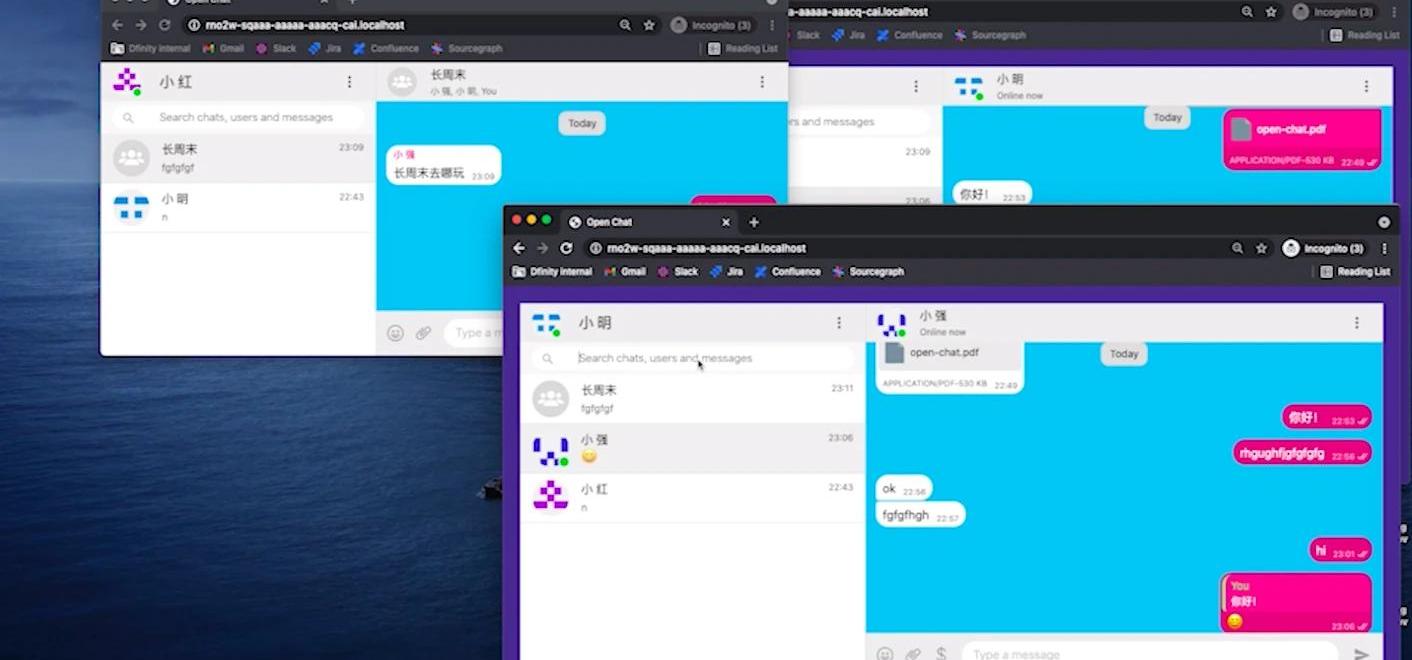Open Sourcegraph bookmark in back-right window

click(x=990, y=35)
